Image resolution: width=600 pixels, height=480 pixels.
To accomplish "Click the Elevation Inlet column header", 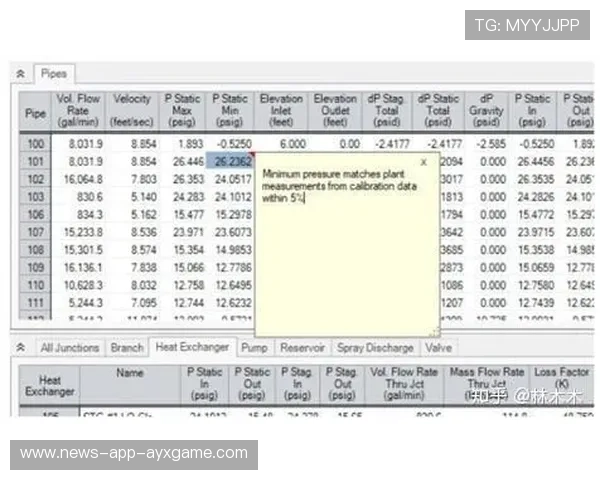I will coord(281,112).
